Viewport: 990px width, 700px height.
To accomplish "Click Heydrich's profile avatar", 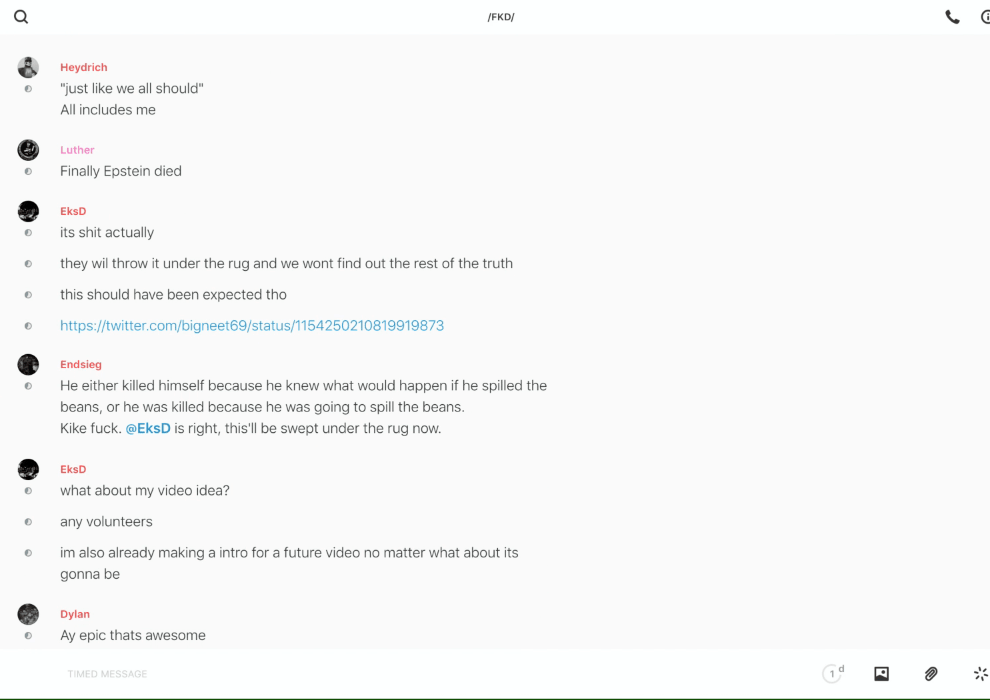I will (x=28, y=67).
